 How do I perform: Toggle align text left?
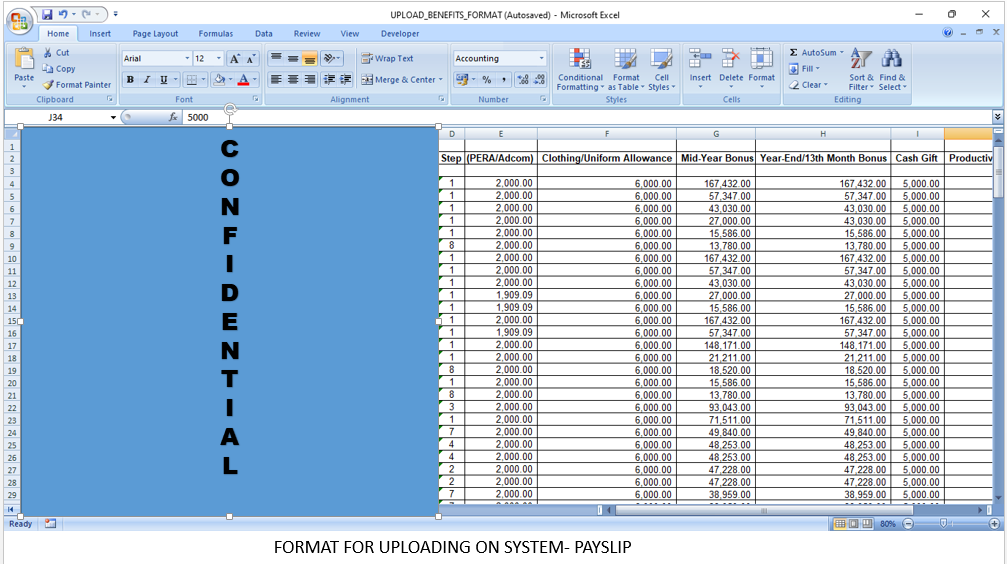(276, 80)
